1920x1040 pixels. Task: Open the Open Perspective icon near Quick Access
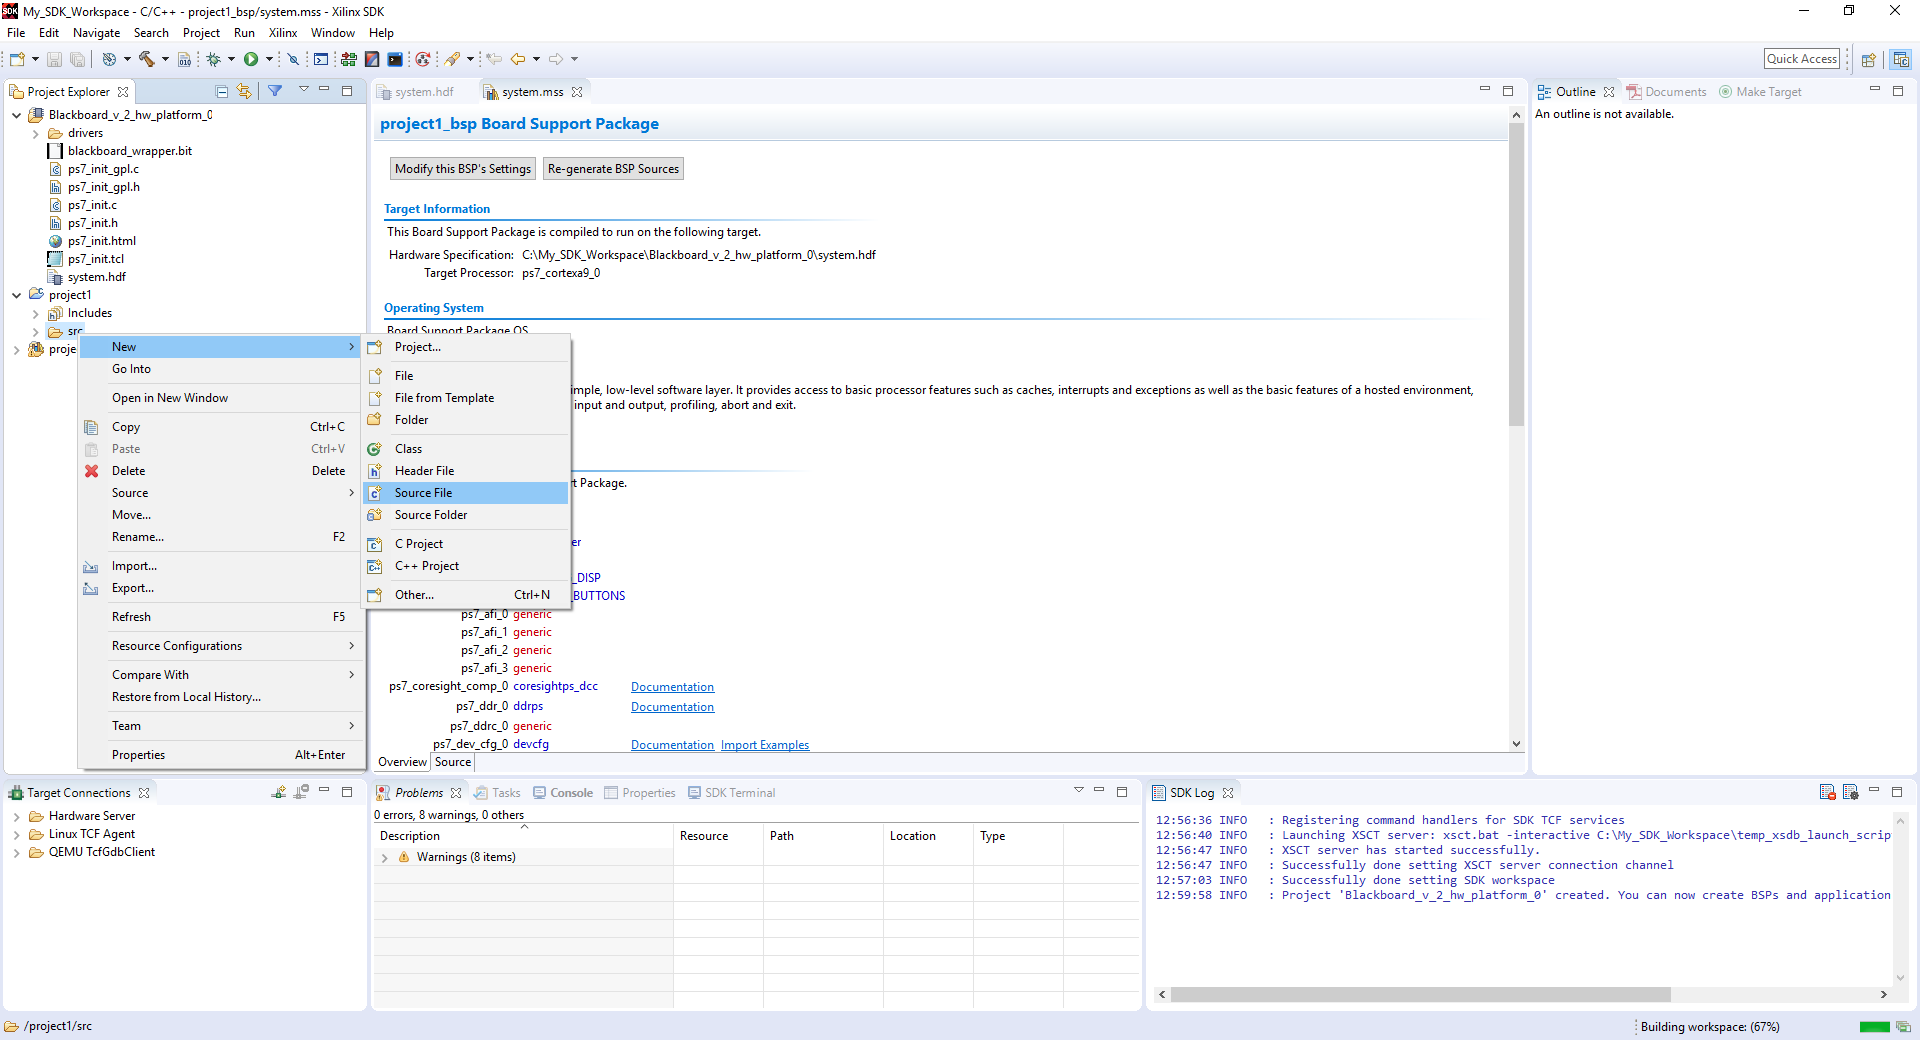[1868, 60]
